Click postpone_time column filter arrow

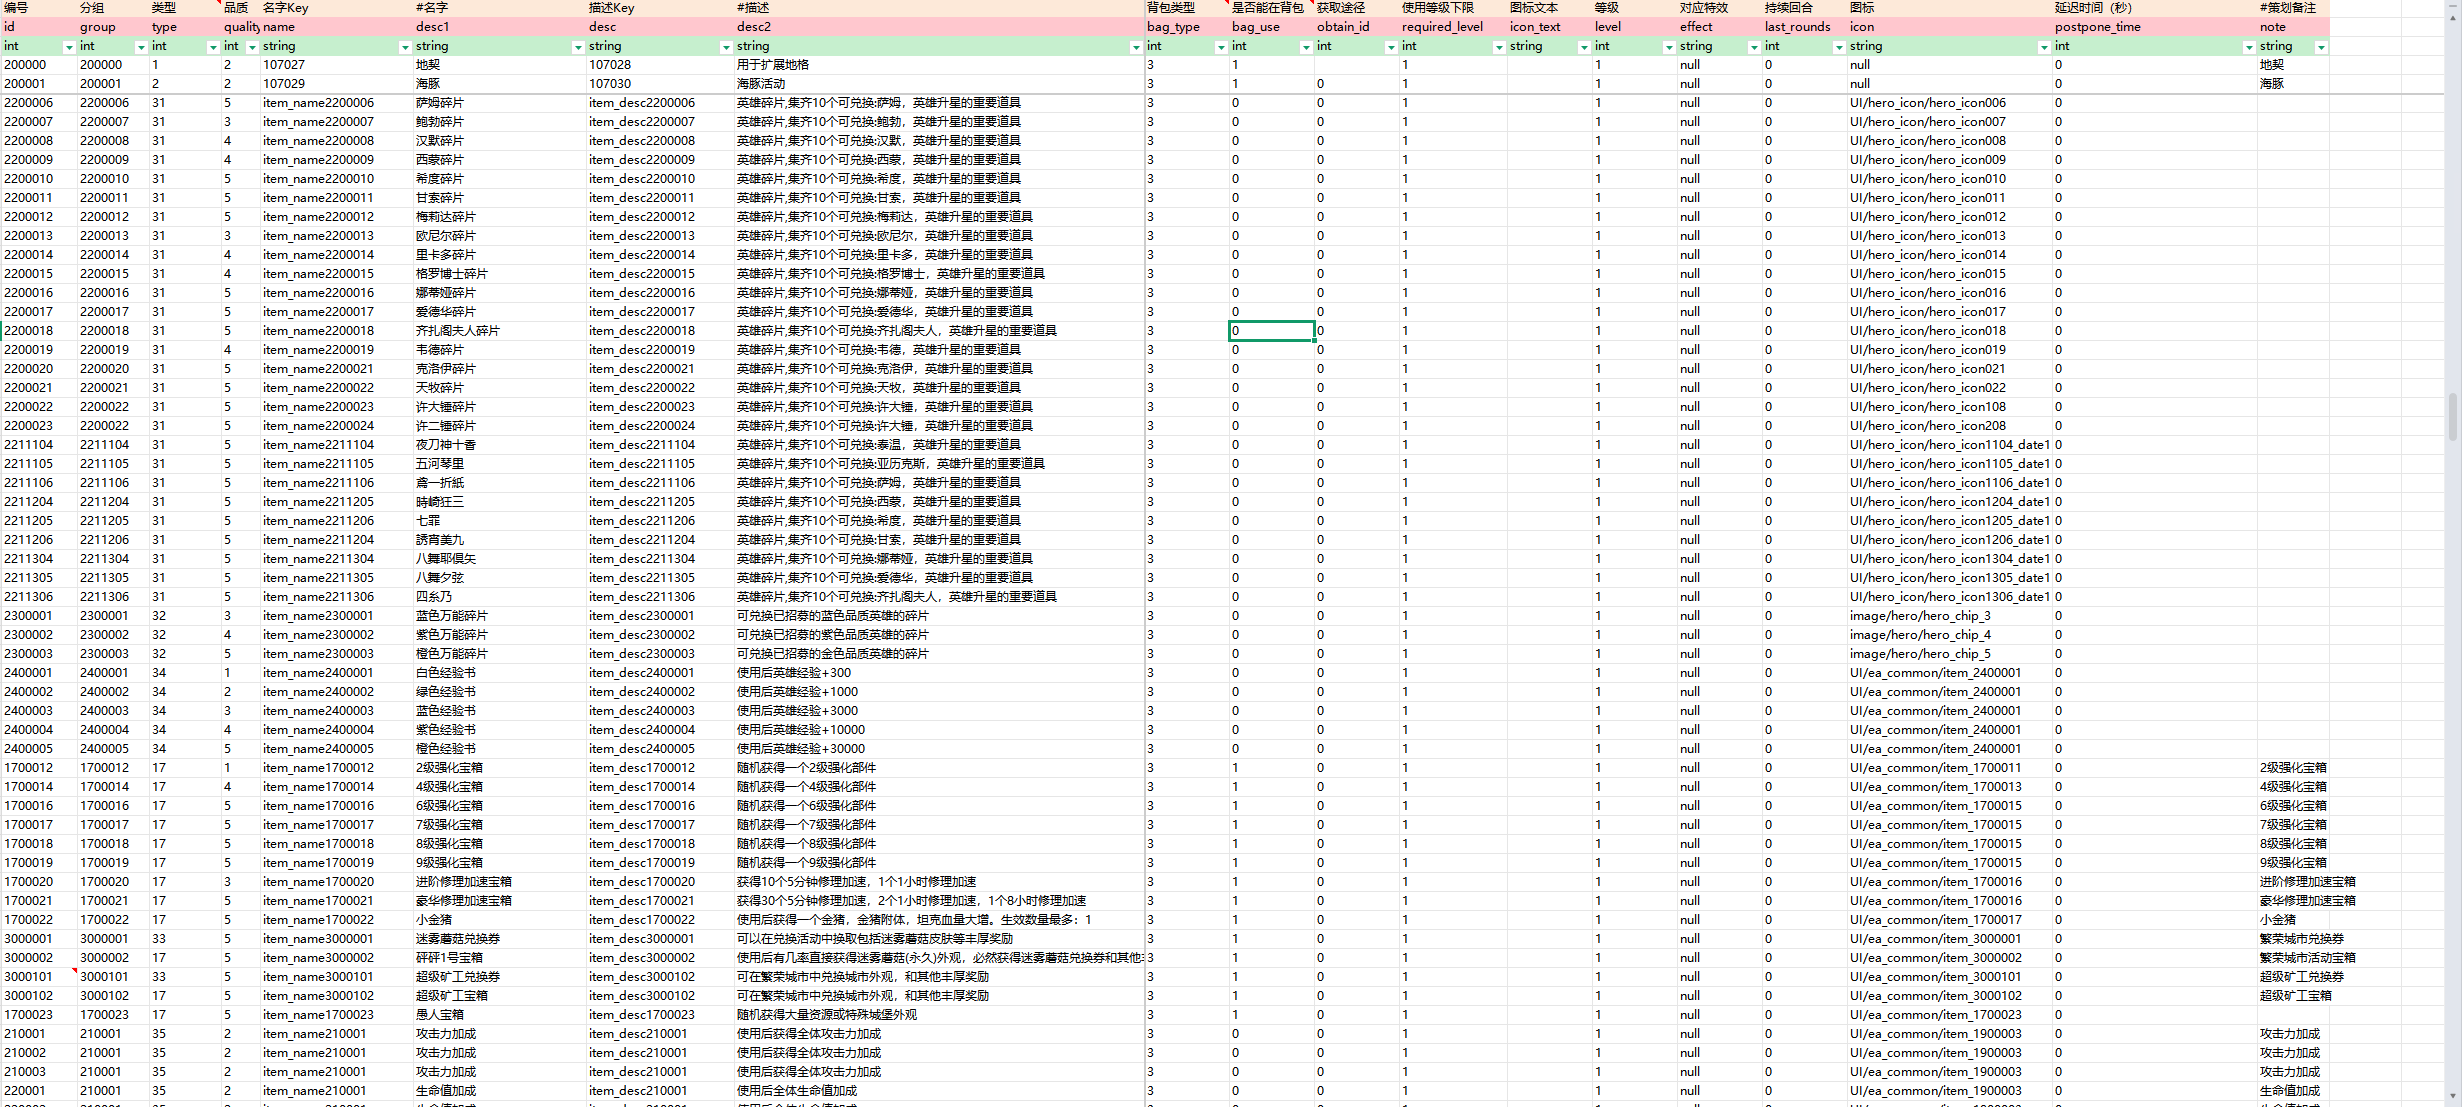2249,47
